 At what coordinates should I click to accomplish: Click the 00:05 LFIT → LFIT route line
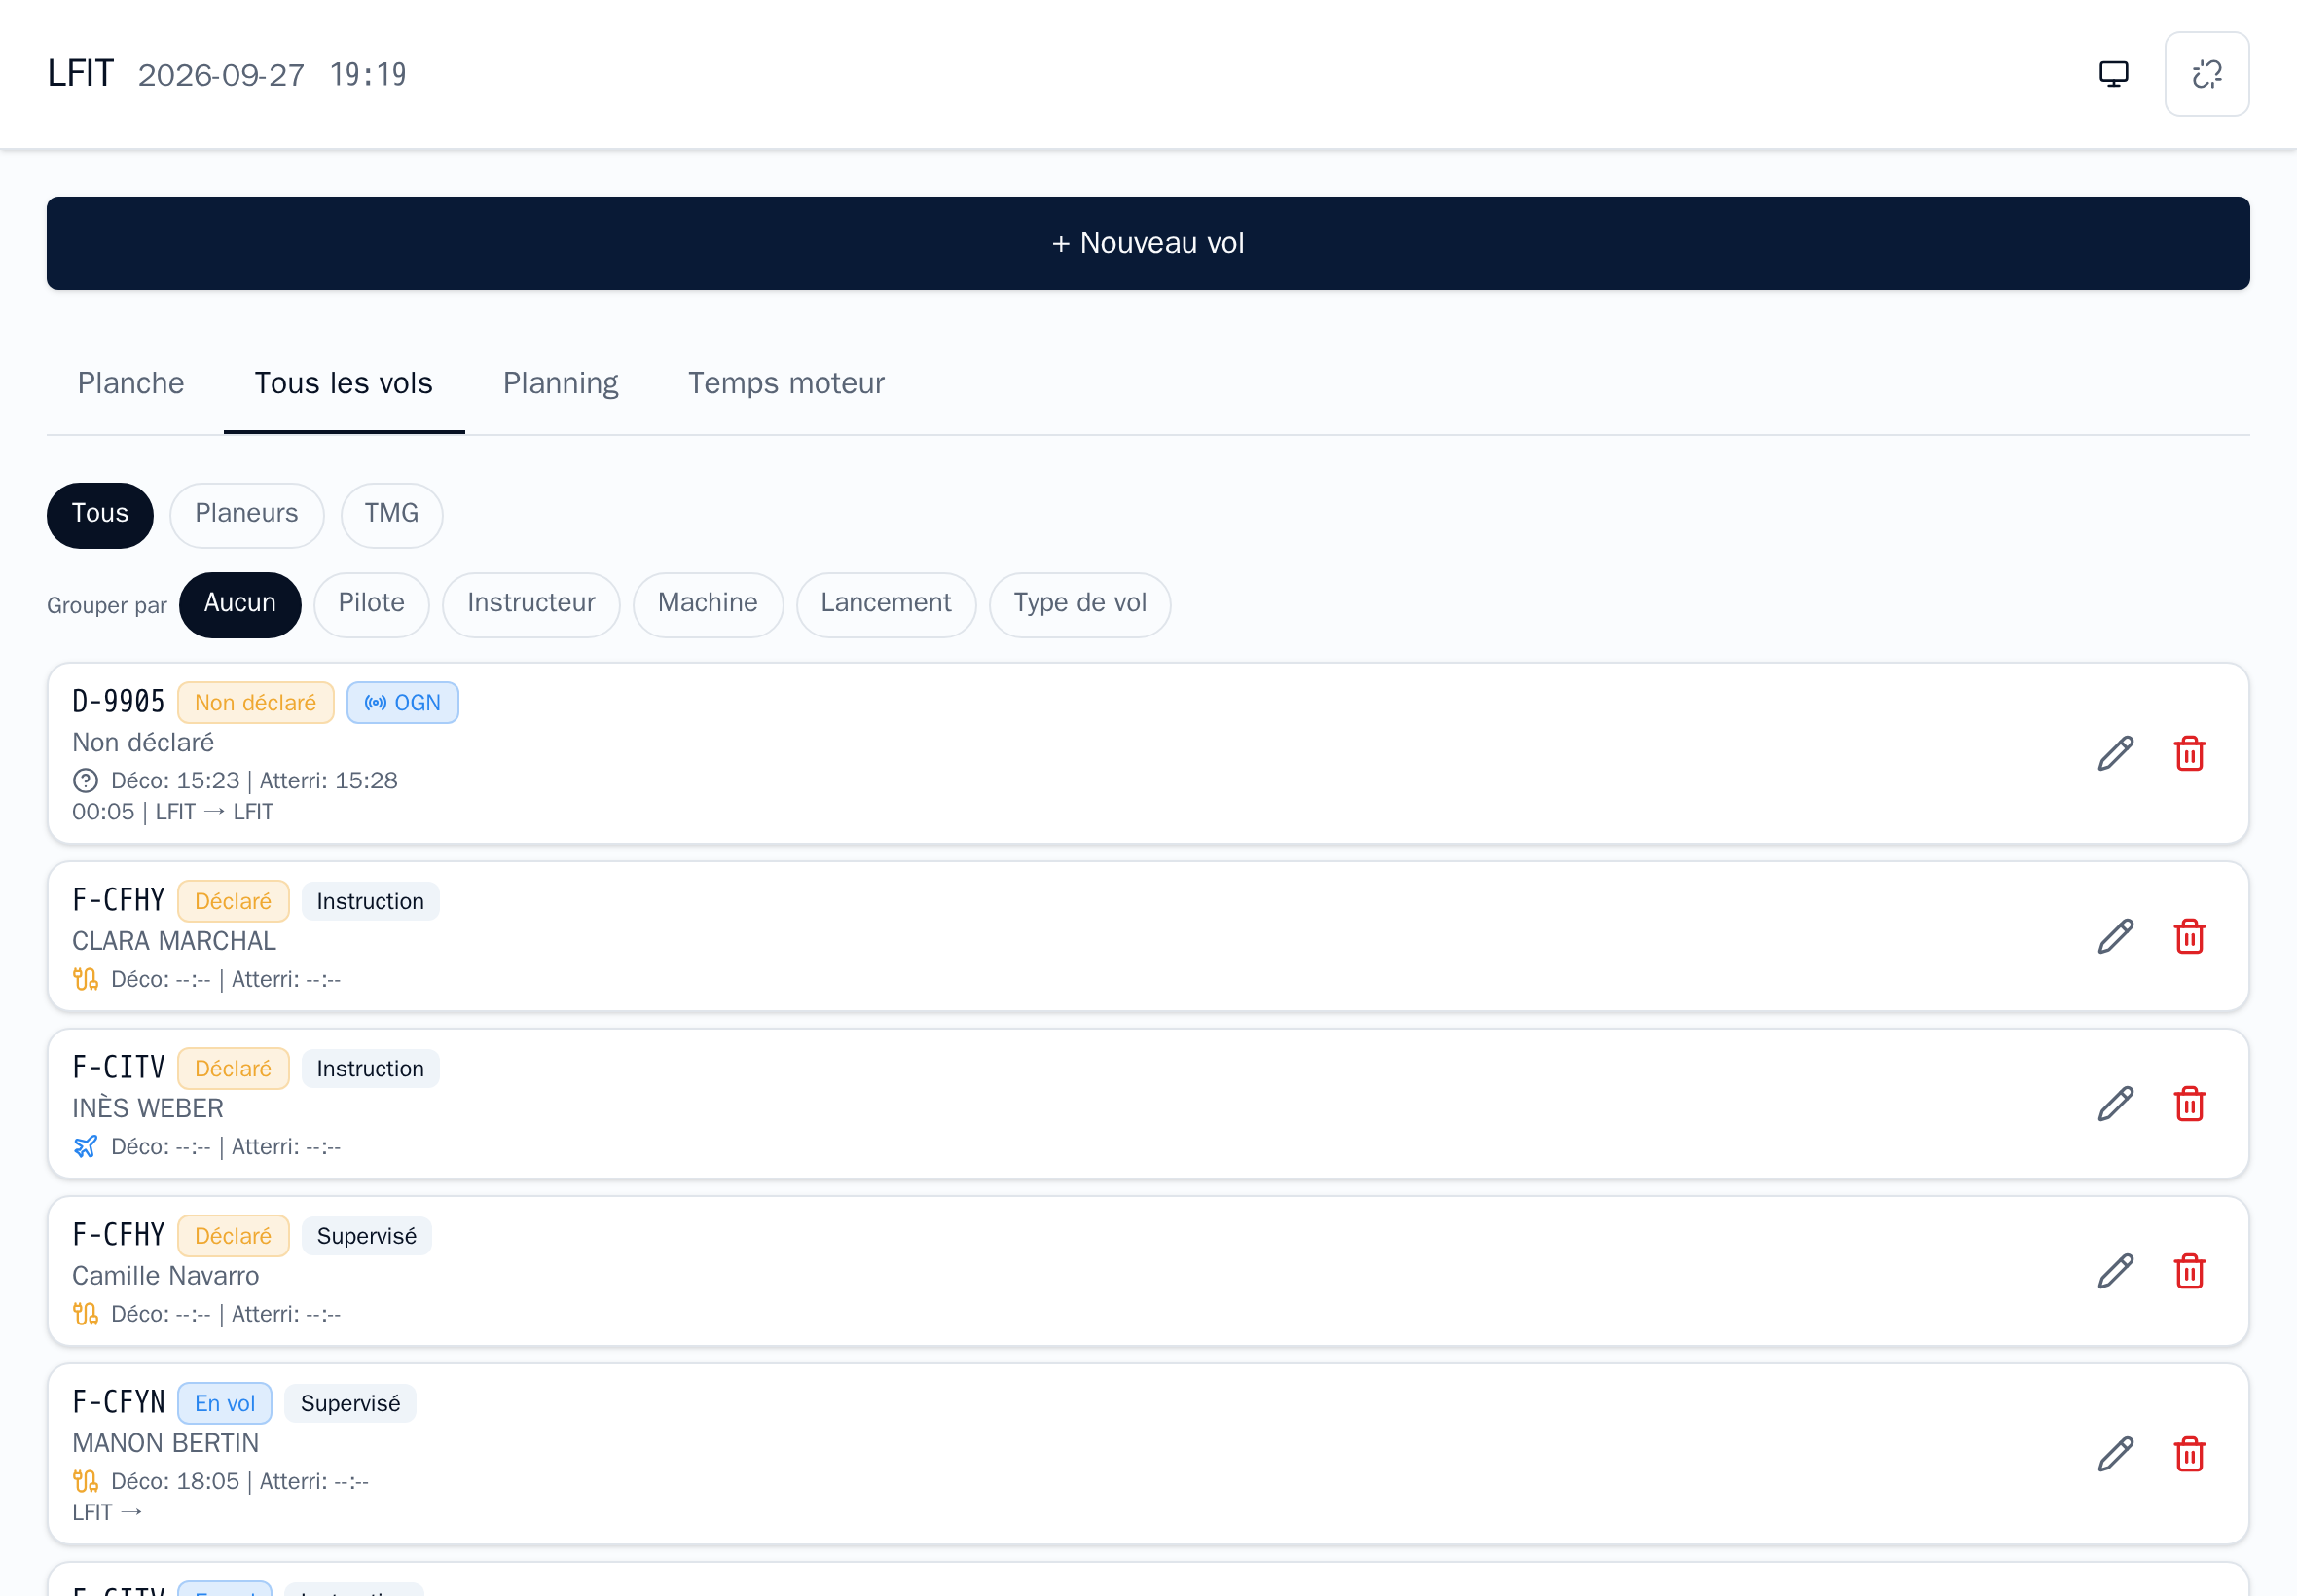[173, 813]
